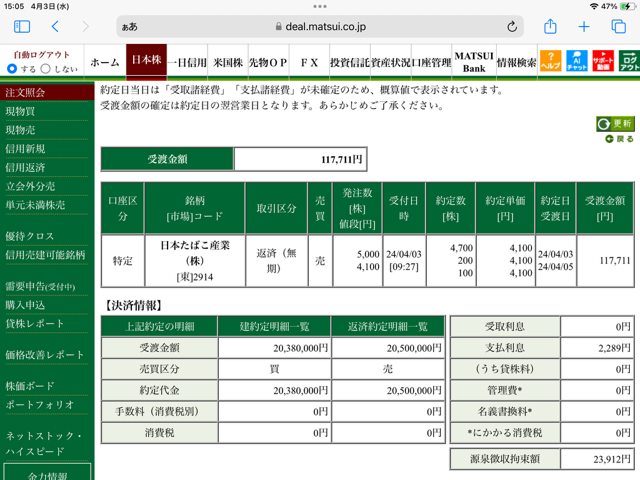
Task: Open the 日本株 tab
Action: coord(147,60)
